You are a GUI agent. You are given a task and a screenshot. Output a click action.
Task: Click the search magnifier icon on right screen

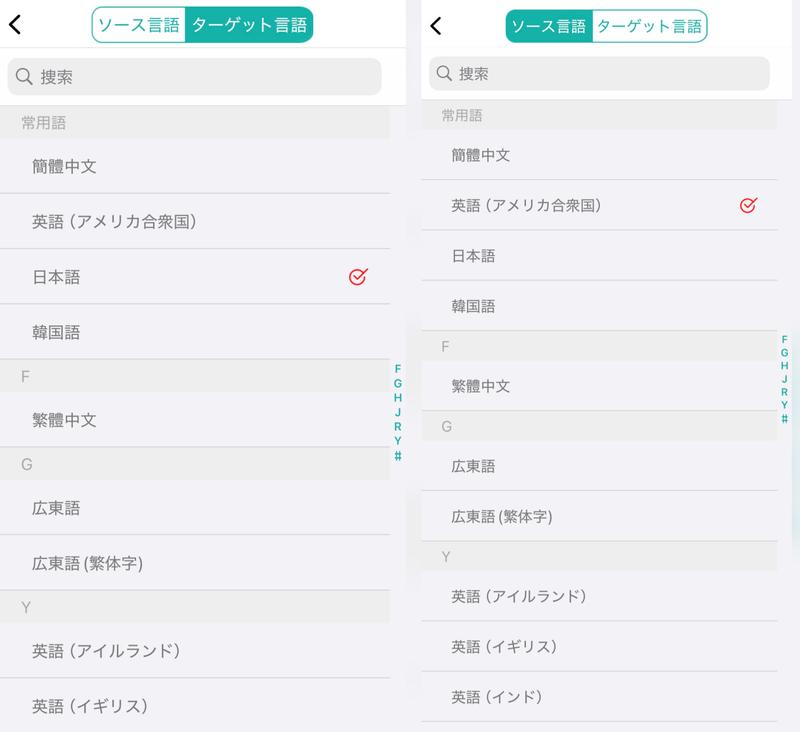click(445, 73)
